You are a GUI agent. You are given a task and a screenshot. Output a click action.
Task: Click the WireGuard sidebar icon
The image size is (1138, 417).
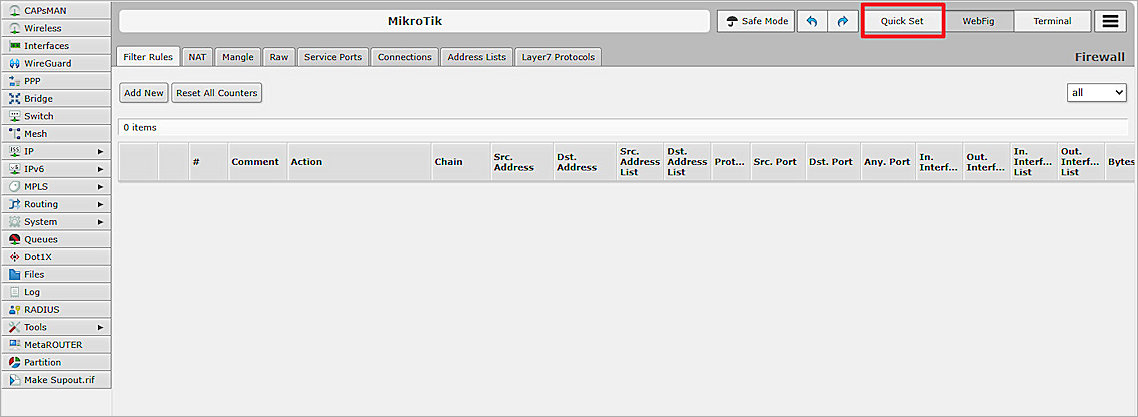(15, 63)
